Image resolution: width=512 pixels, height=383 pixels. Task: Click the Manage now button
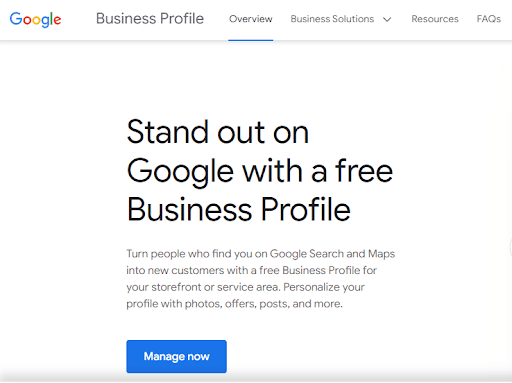[176, 356]
